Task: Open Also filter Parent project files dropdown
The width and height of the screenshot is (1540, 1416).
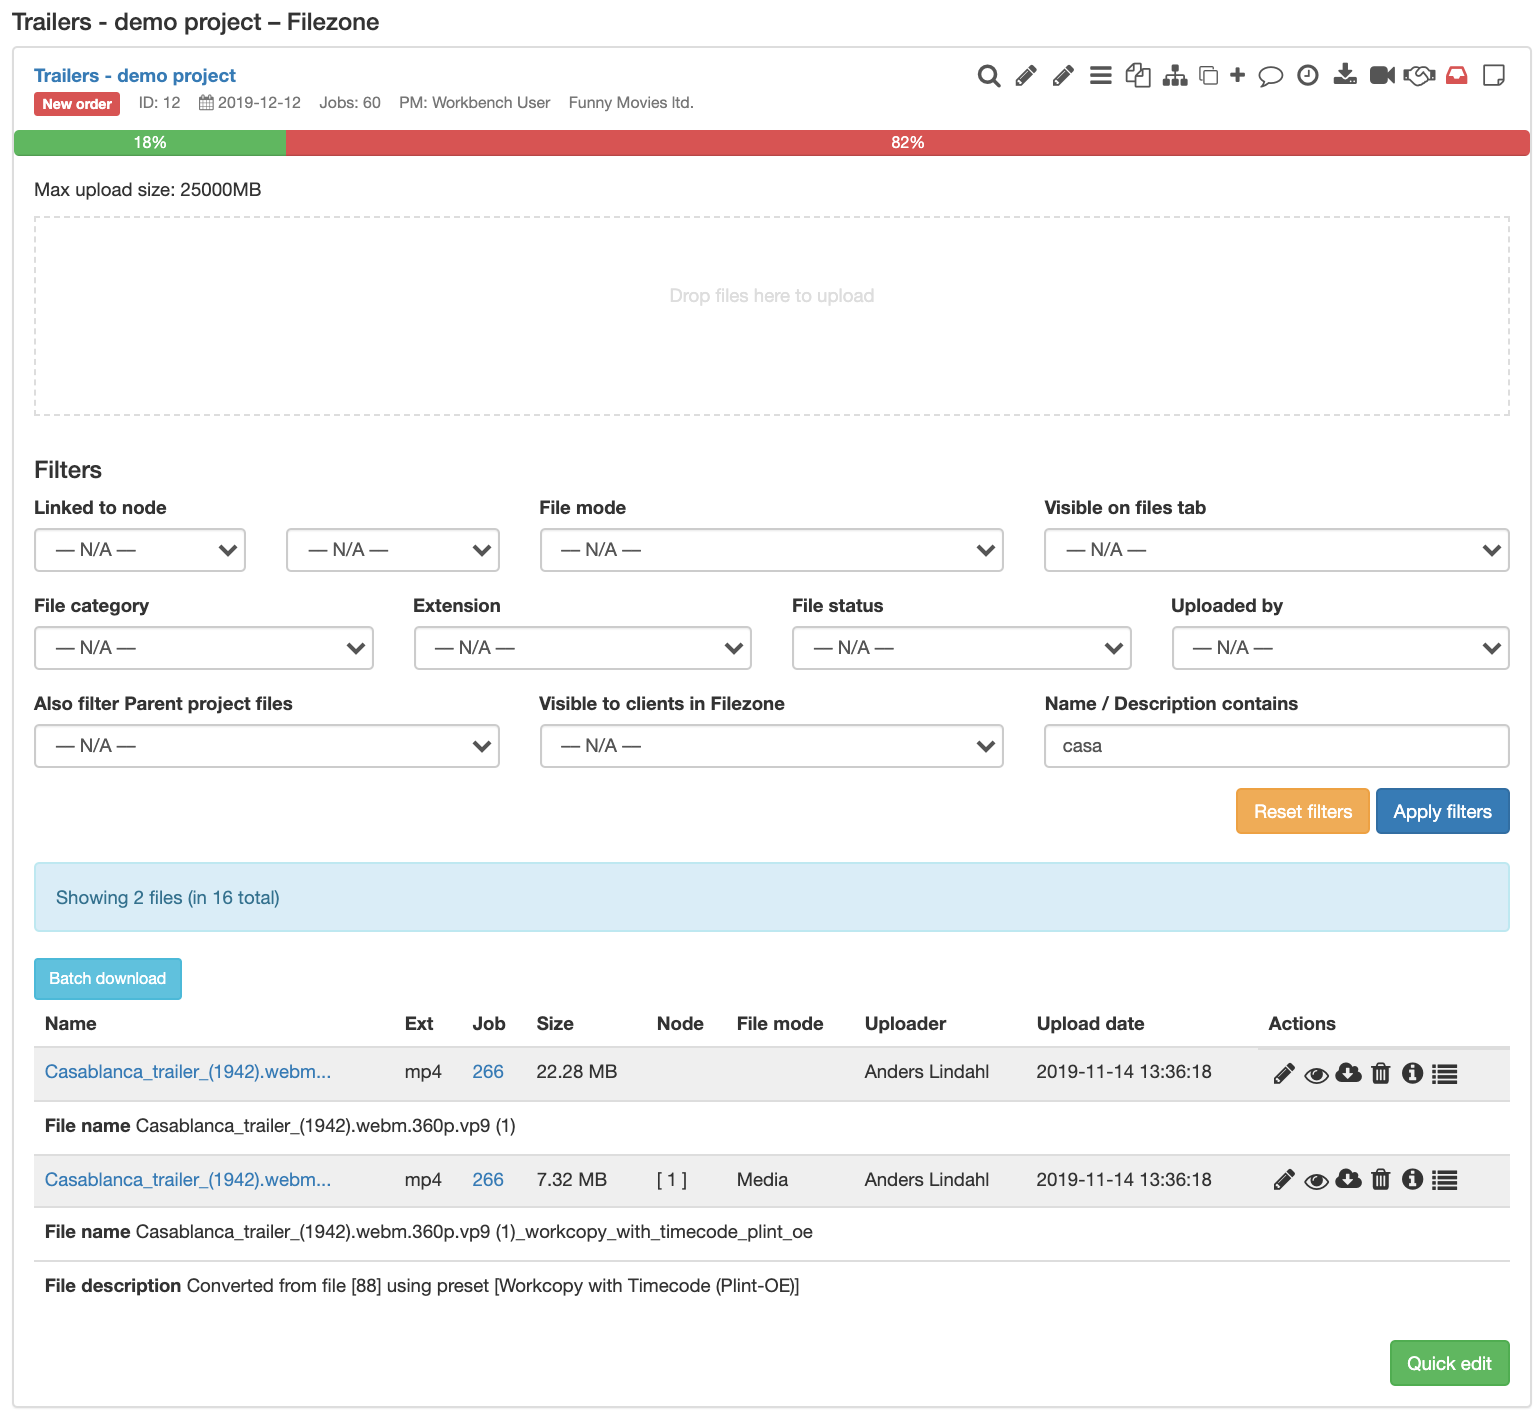Action: (x=267, y=746)
